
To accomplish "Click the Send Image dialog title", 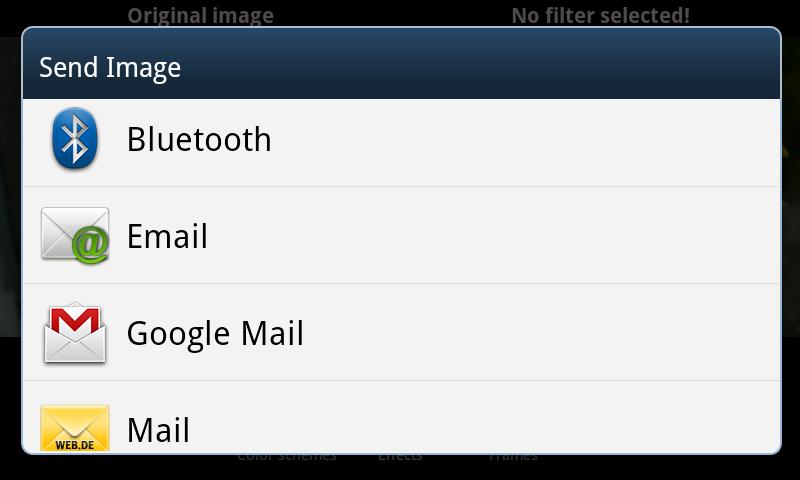I will pos(110,68).
